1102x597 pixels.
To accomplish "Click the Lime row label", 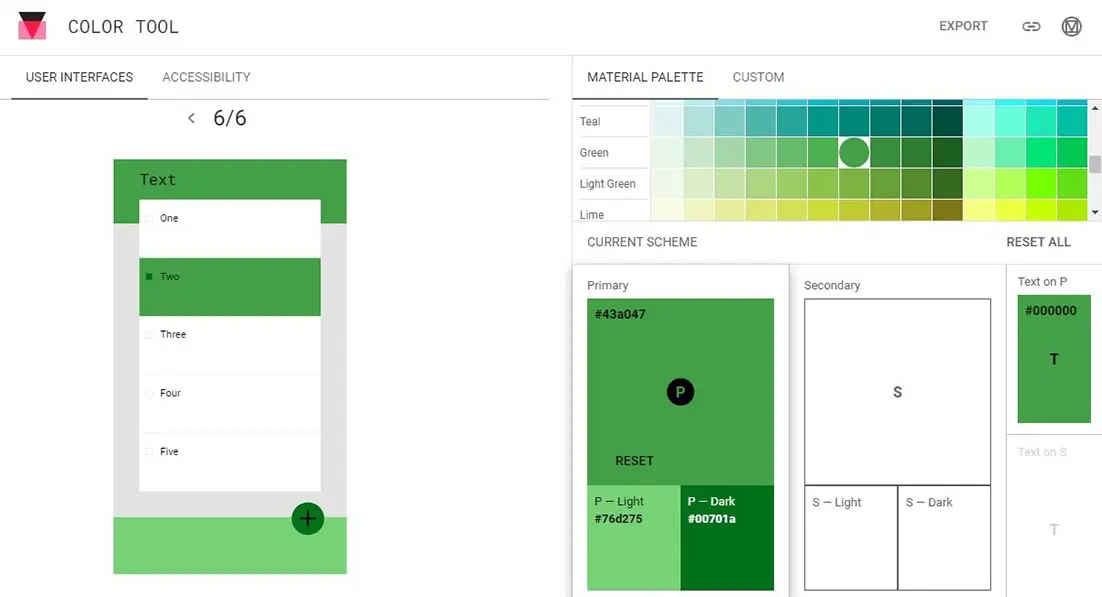I will point(592,214).
